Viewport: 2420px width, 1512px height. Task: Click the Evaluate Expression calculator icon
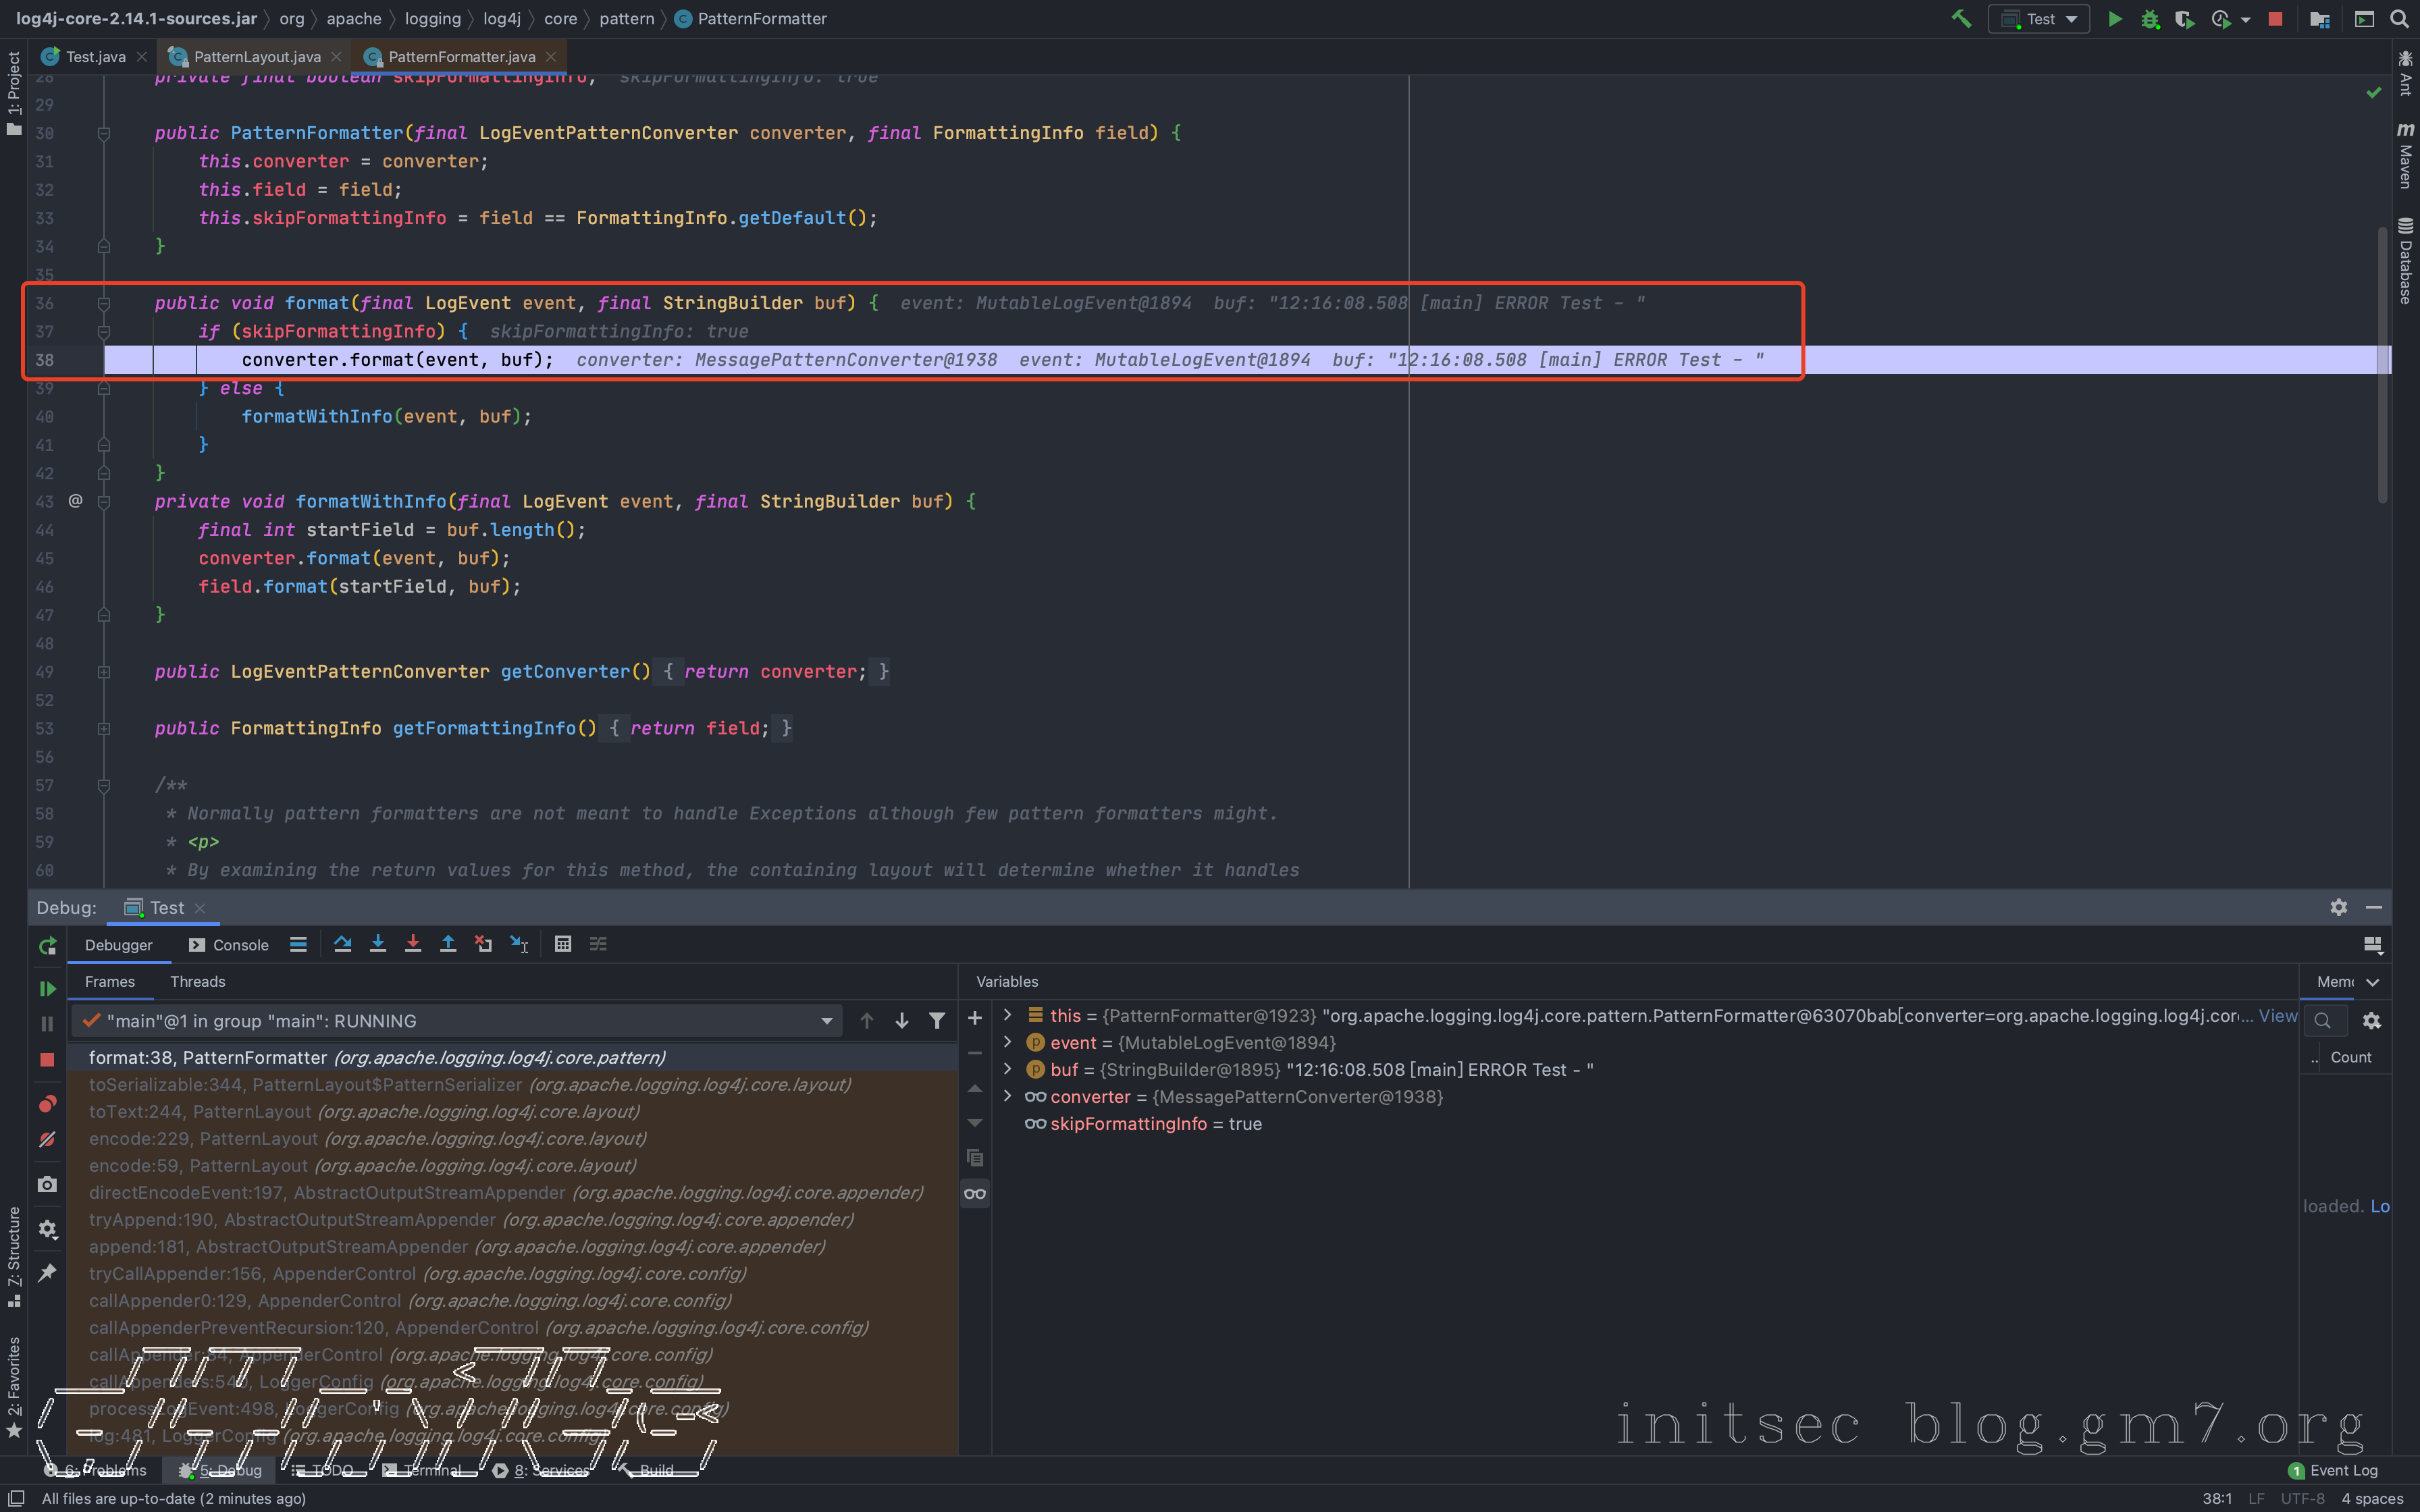point(563,944)
